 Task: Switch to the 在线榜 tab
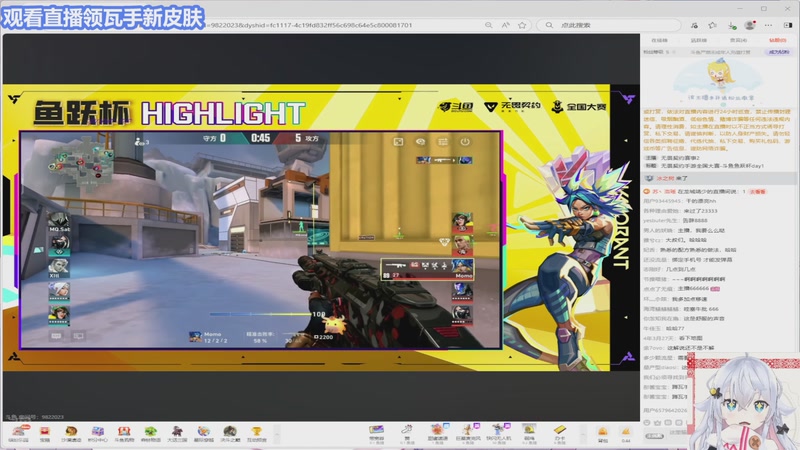pos(659,40)
